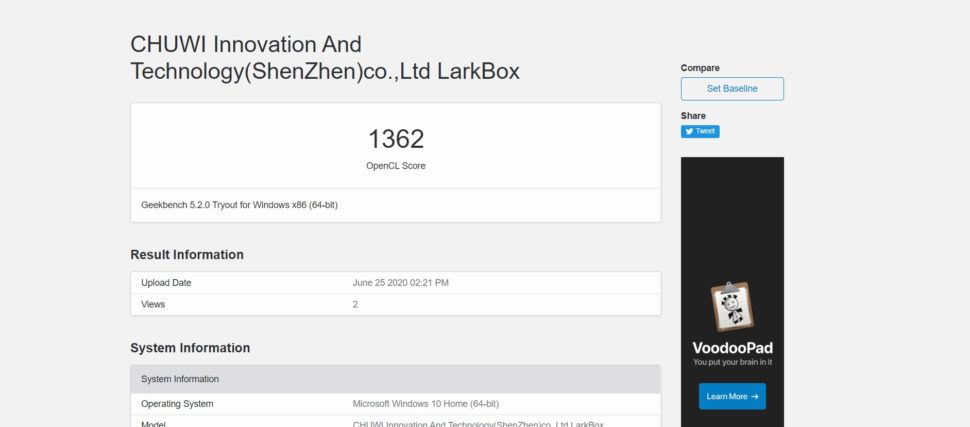Click the Operating System label
This screenshot has width=970, height=427.
click(177, 404)
